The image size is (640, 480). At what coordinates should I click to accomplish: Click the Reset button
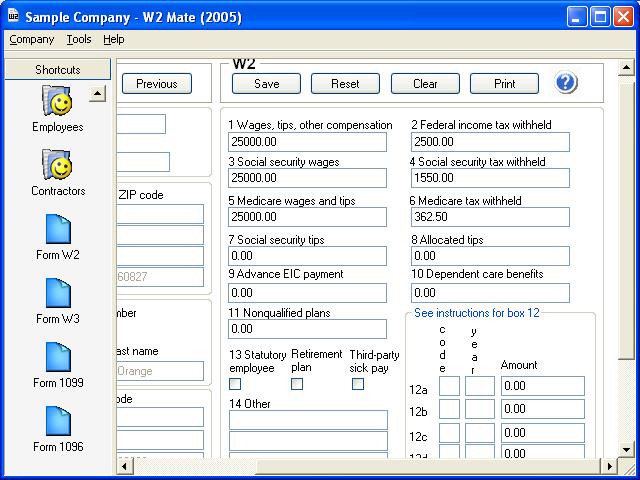click(345, 84)
